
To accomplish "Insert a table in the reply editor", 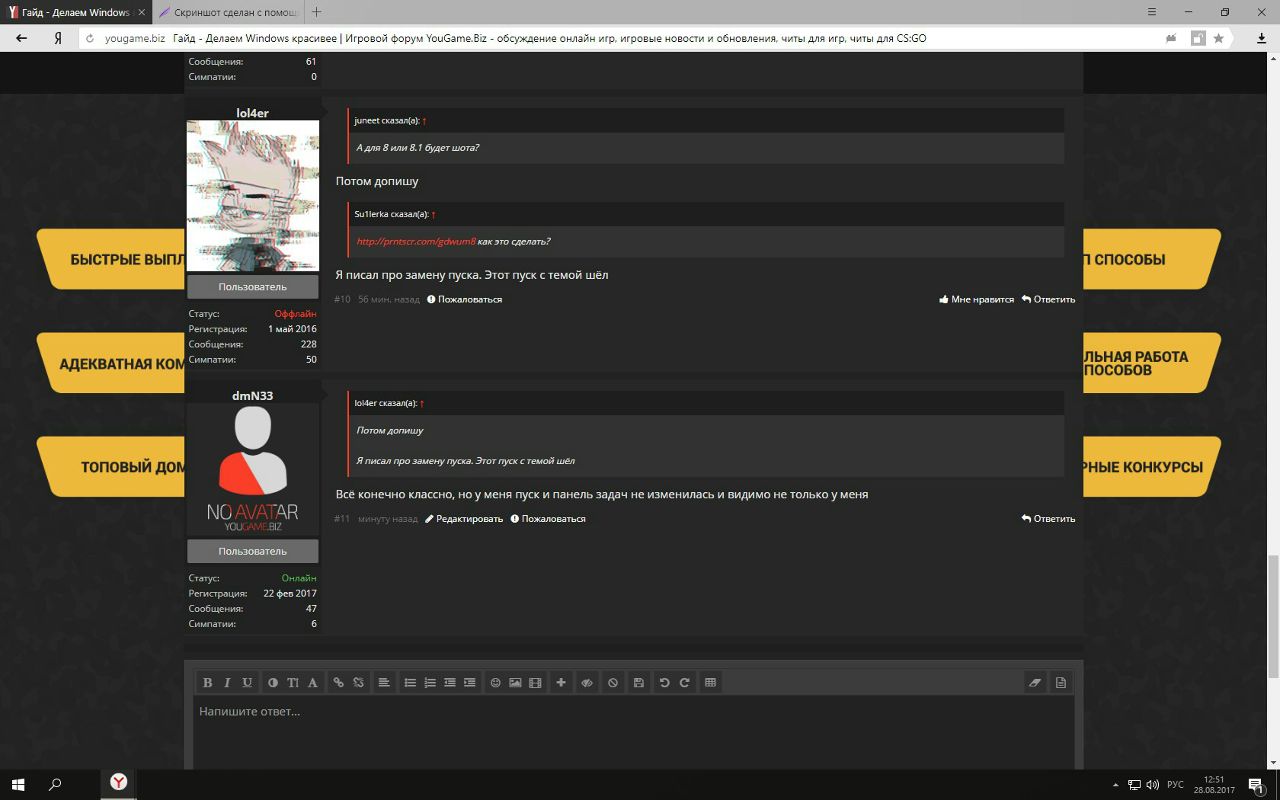I will [710, 683].
